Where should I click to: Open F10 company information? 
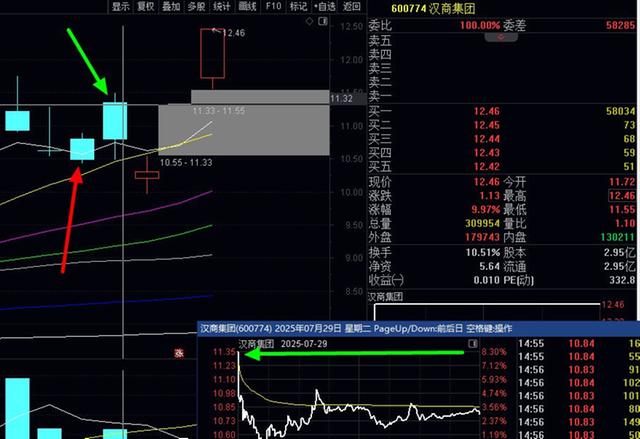coord(273,6)
